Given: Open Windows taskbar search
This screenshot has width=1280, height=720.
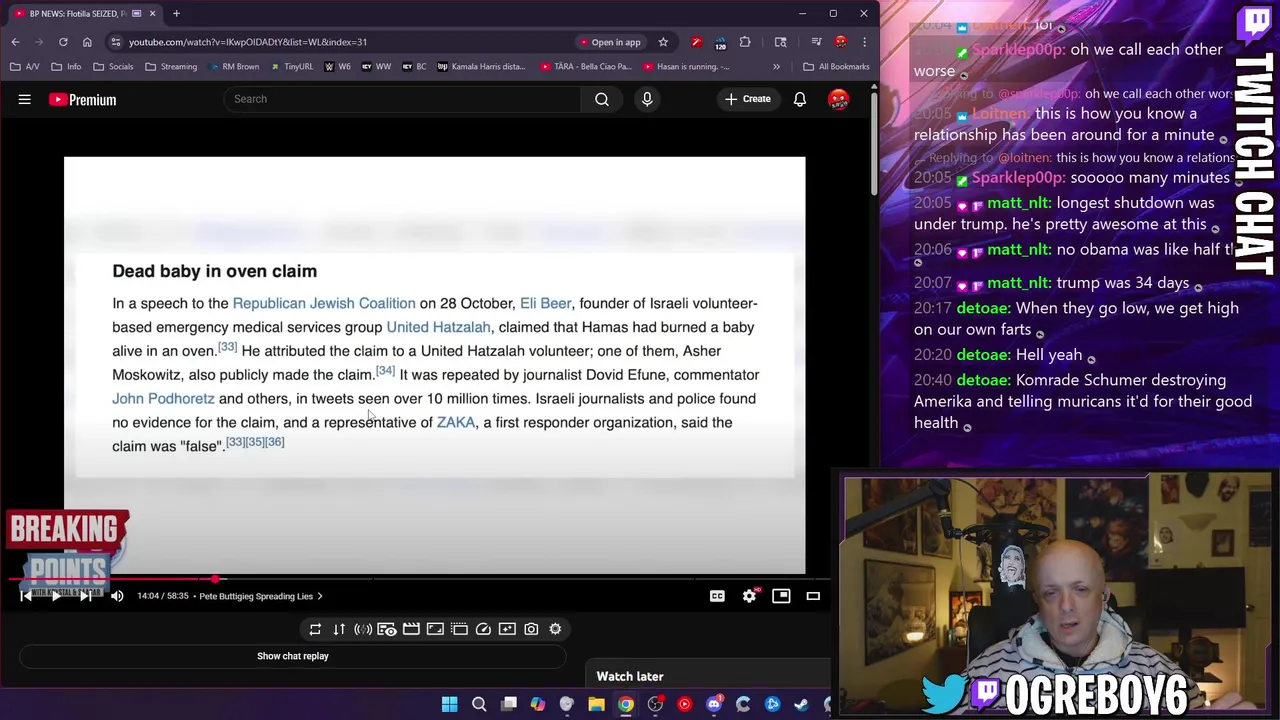Looking at the screenshot, I should [x=479, y=704].
